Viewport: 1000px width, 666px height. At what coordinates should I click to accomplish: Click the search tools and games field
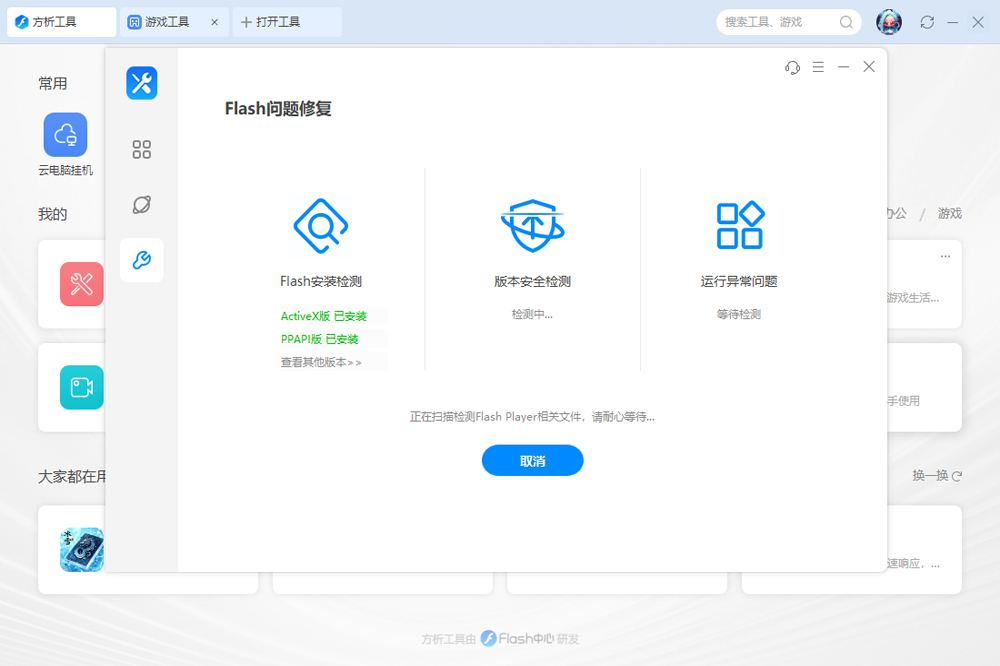[x=778, y=22]
